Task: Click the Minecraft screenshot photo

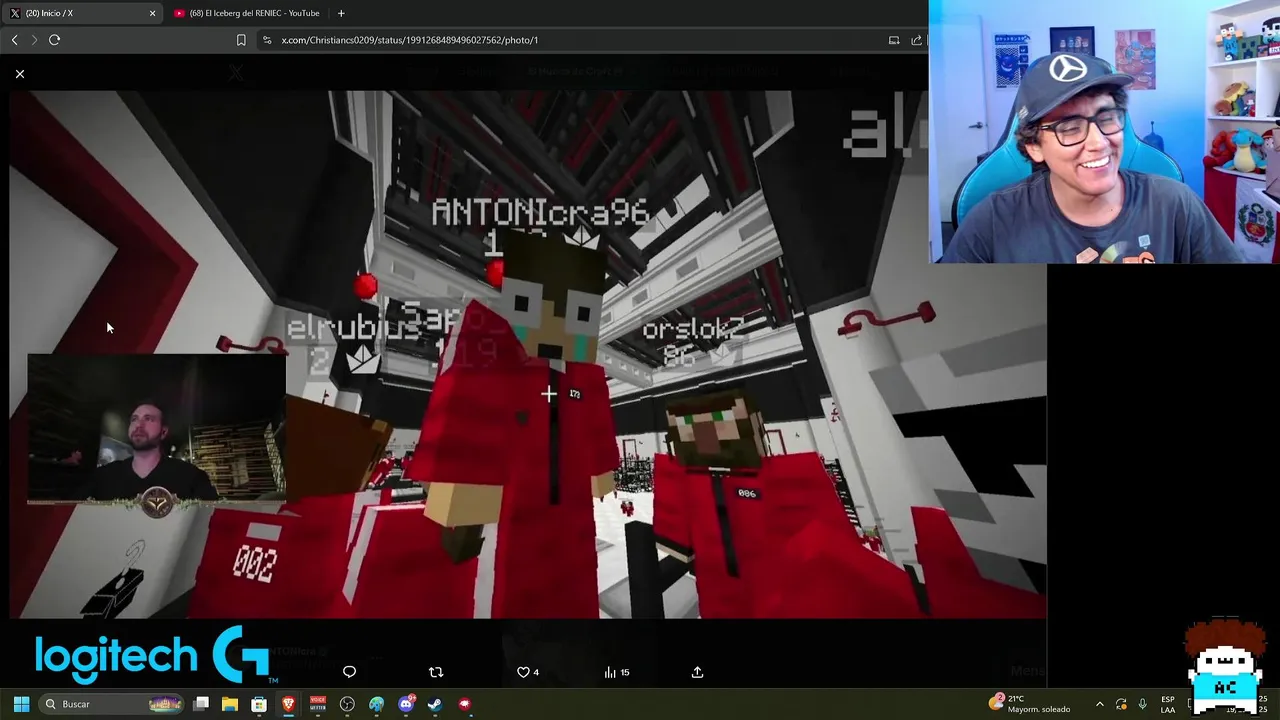Action: pyautogui.click(x=528, y=354)
